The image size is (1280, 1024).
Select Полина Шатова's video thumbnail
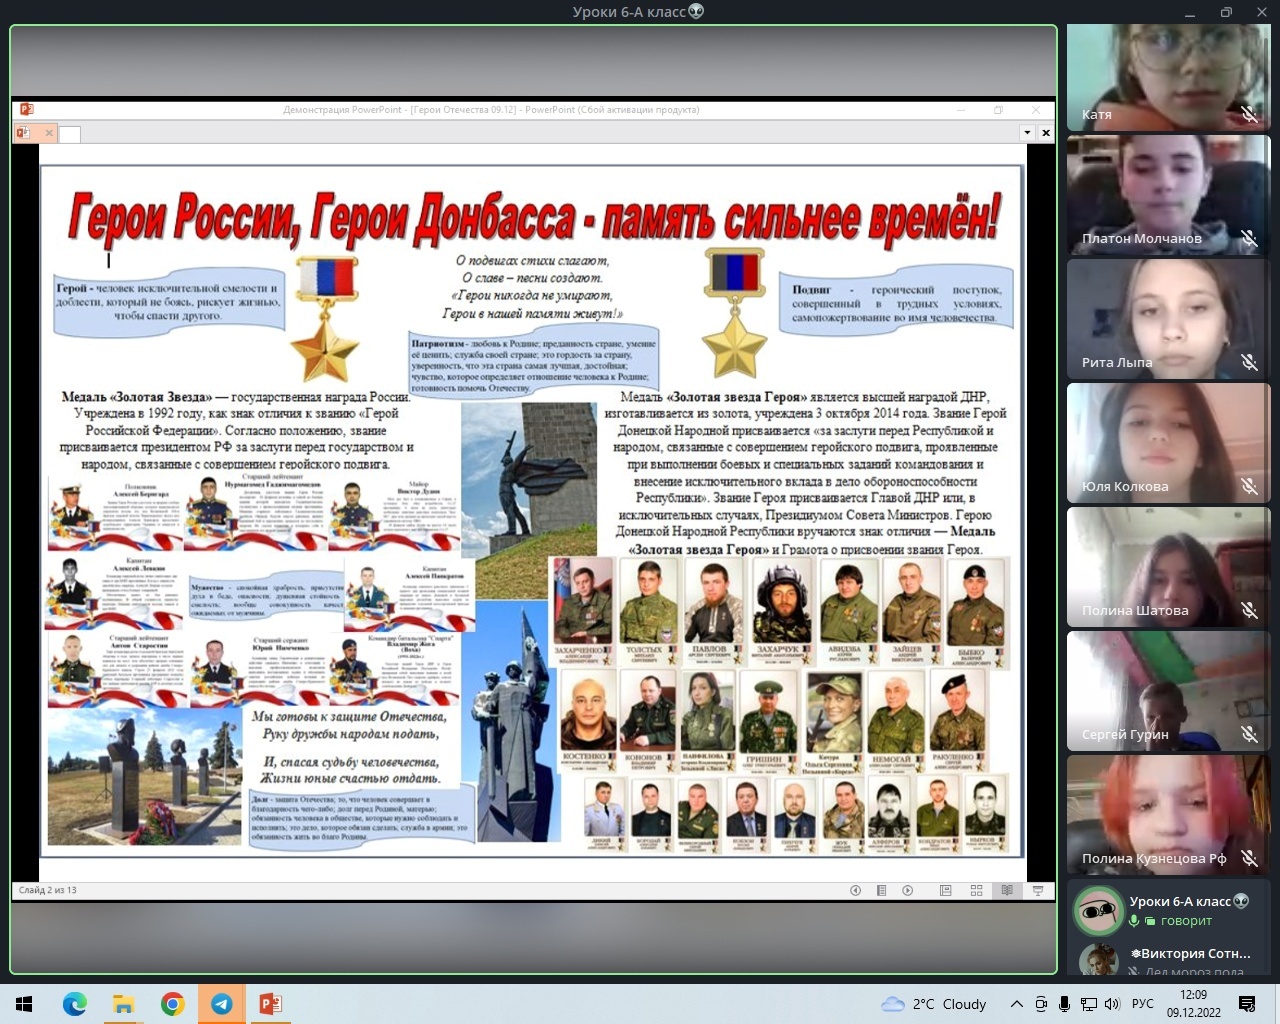point(1167,566)
